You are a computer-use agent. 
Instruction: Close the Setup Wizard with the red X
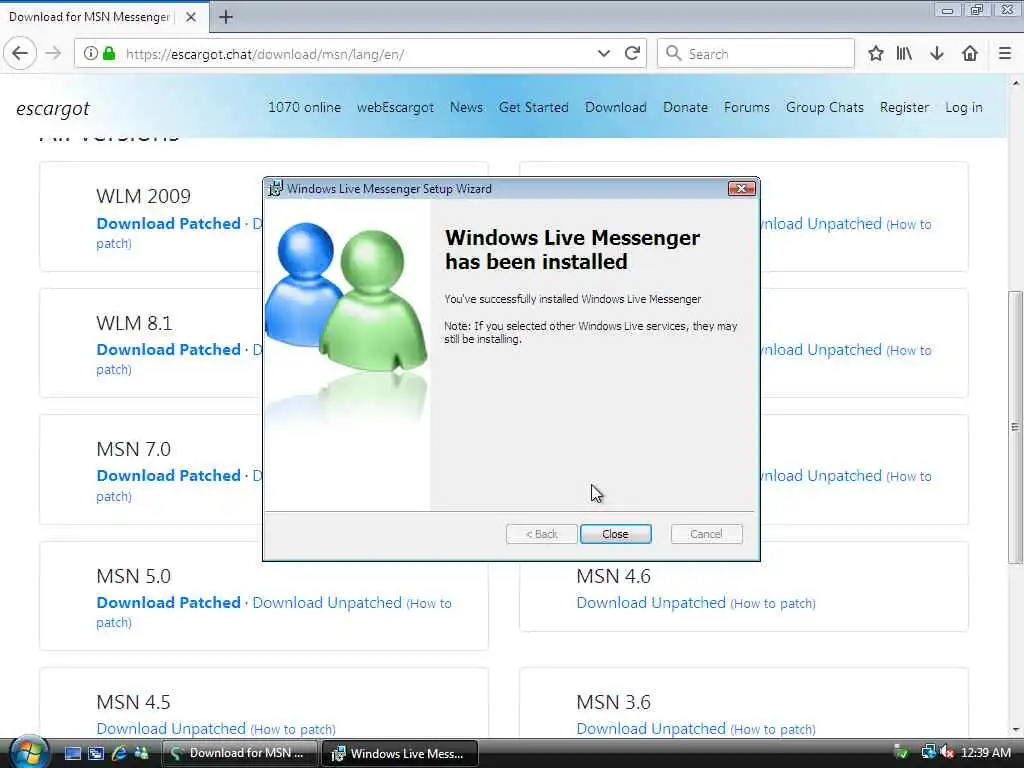tap(741, 189)
